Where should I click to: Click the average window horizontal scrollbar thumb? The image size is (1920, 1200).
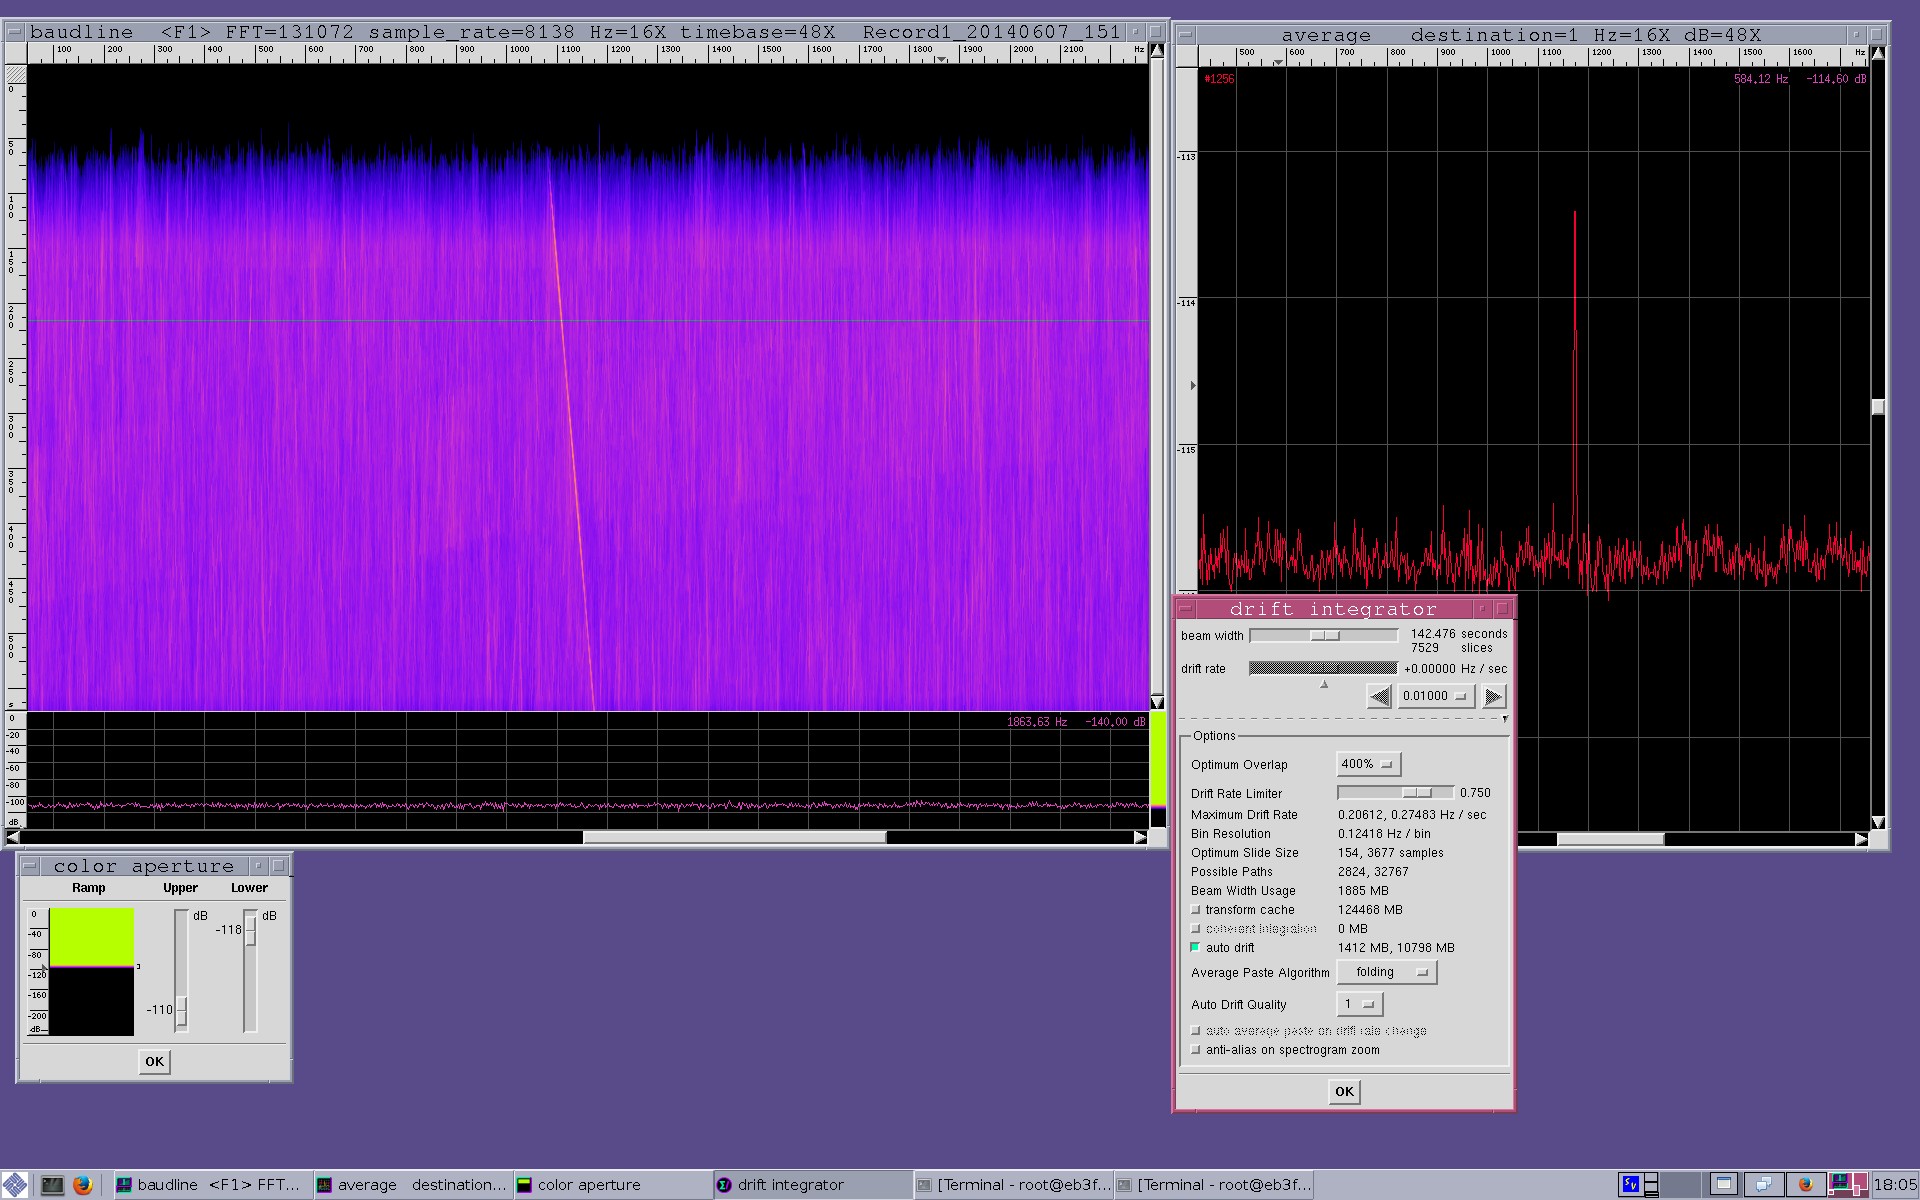tap(1610, 840)
